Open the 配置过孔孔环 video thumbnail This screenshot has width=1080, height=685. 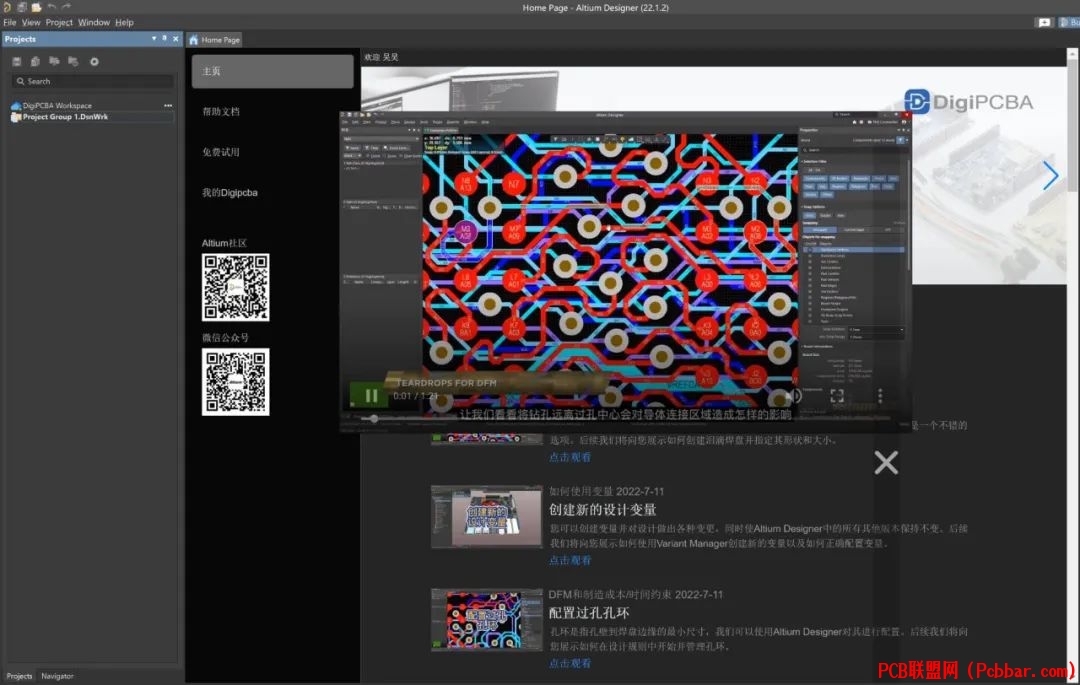coord(487,620)
